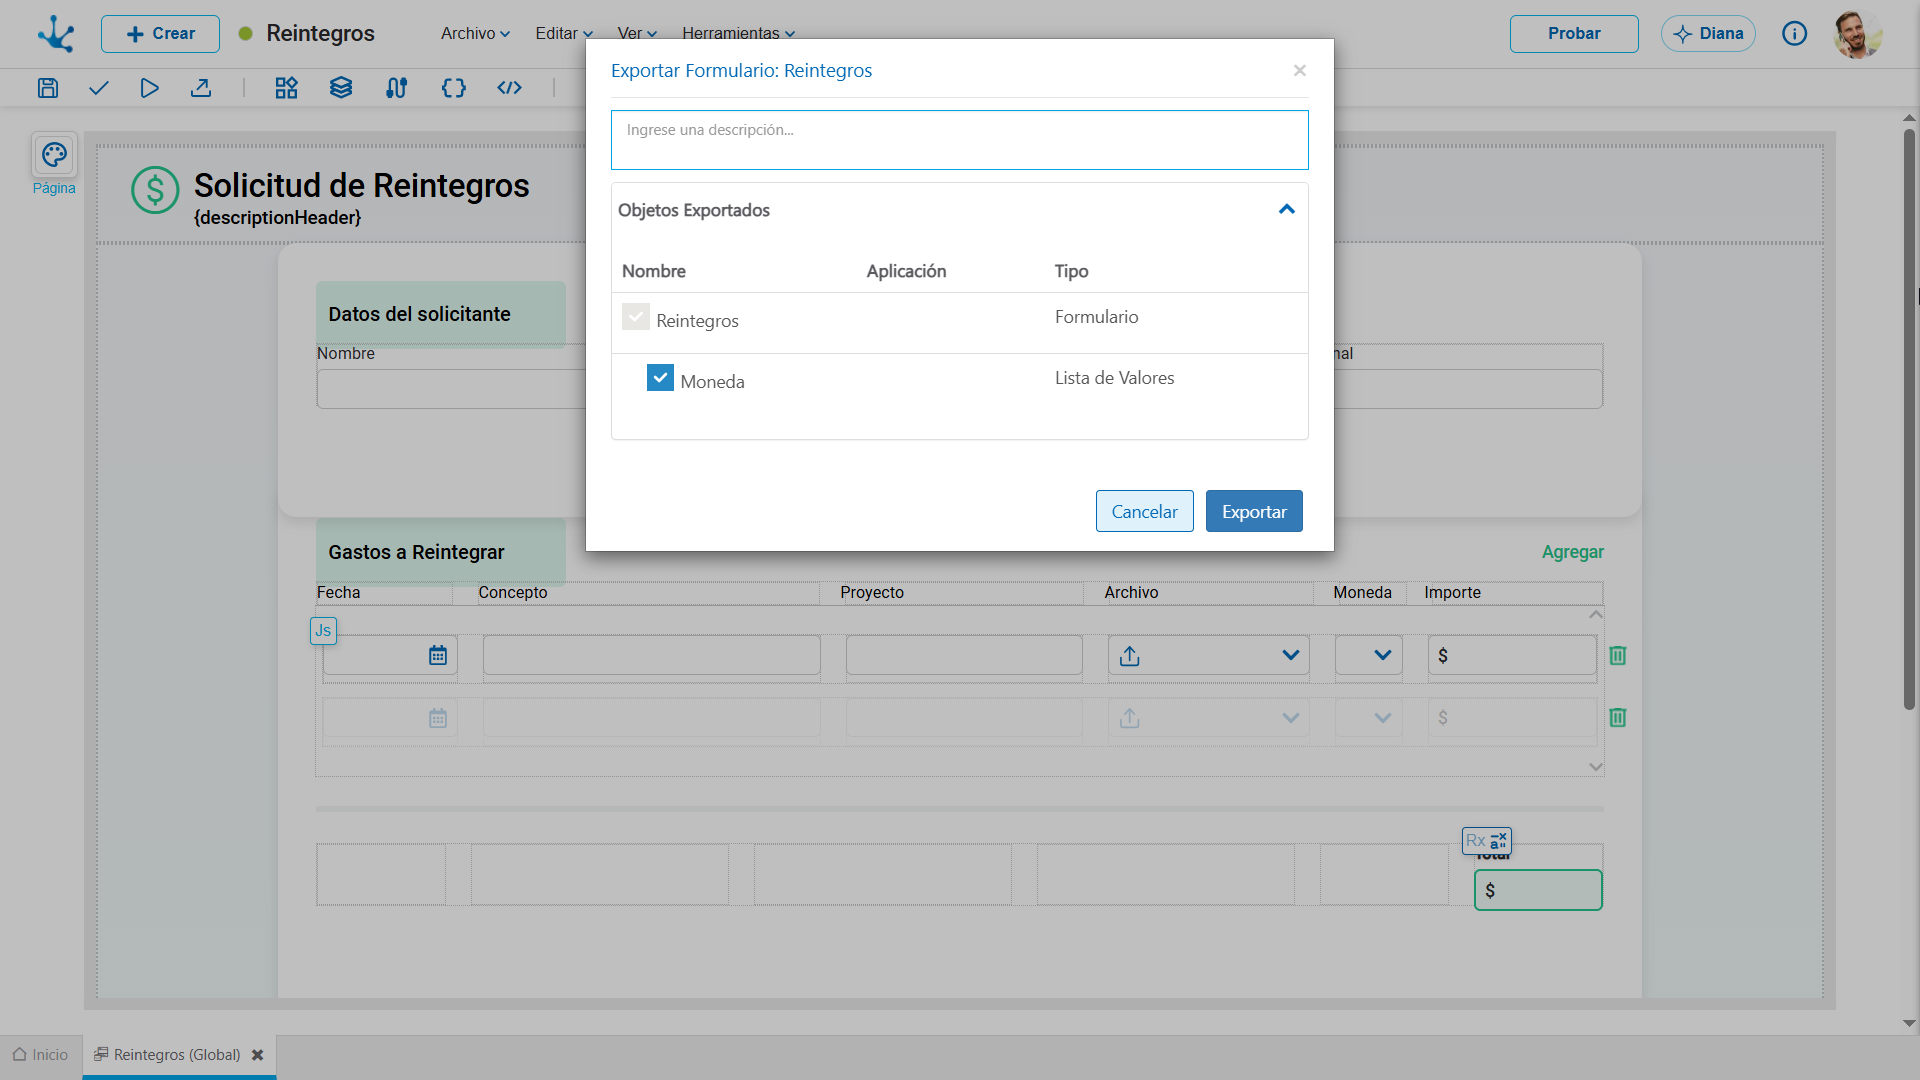Click the Solicitud de Reintegros title

pyautogui.click(x=362, y=186)
